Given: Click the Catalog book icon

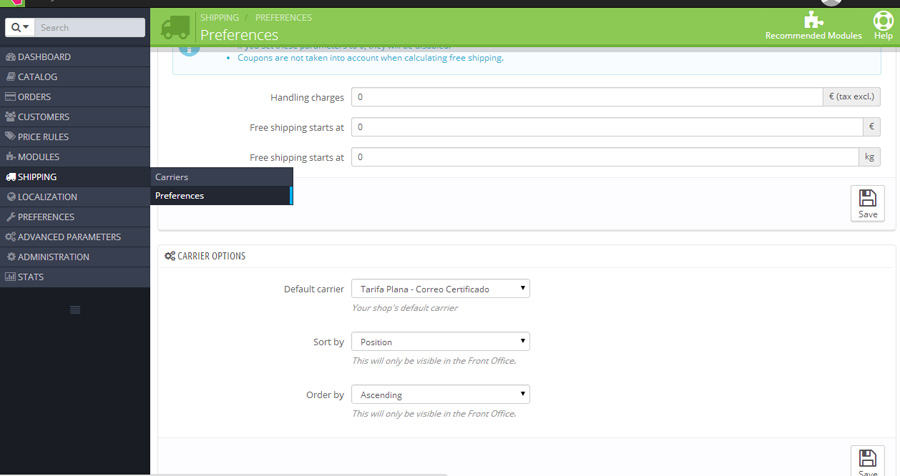Looking at the screenshot, I should pyautogui.click(x=10, y=76).
